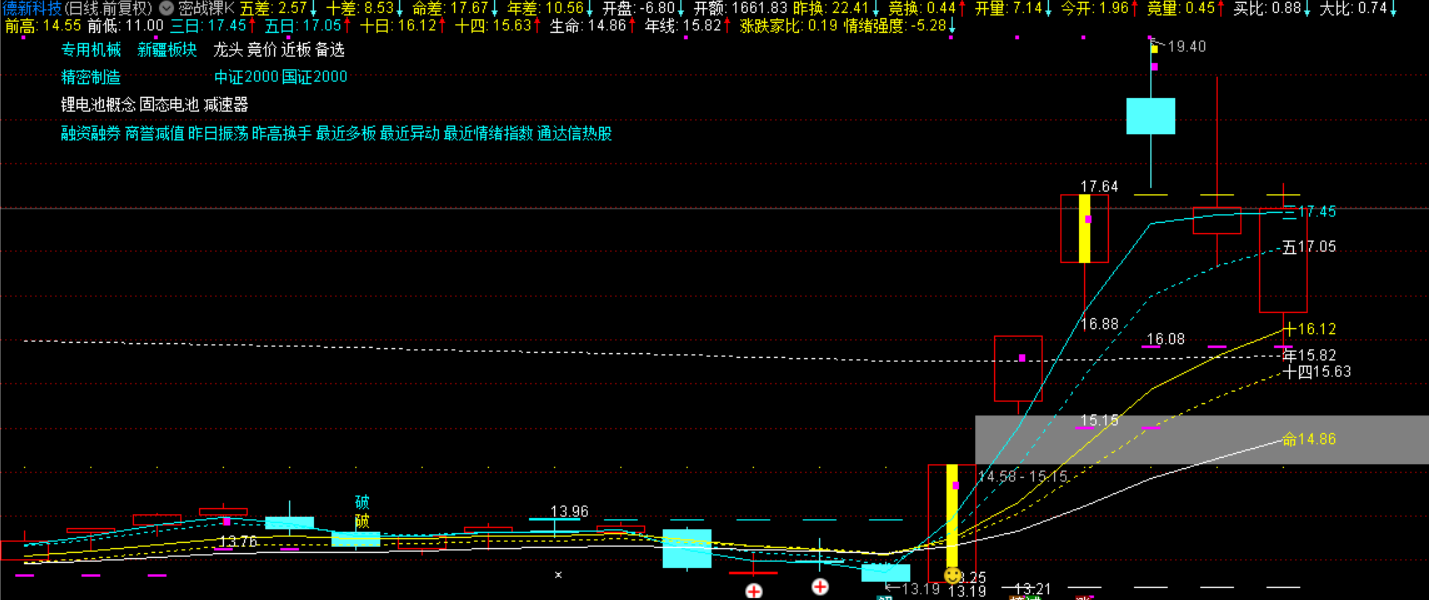Click the 竞量: 0.45 indicator value
This screenshot has width=1429, height=600.
1181,8
